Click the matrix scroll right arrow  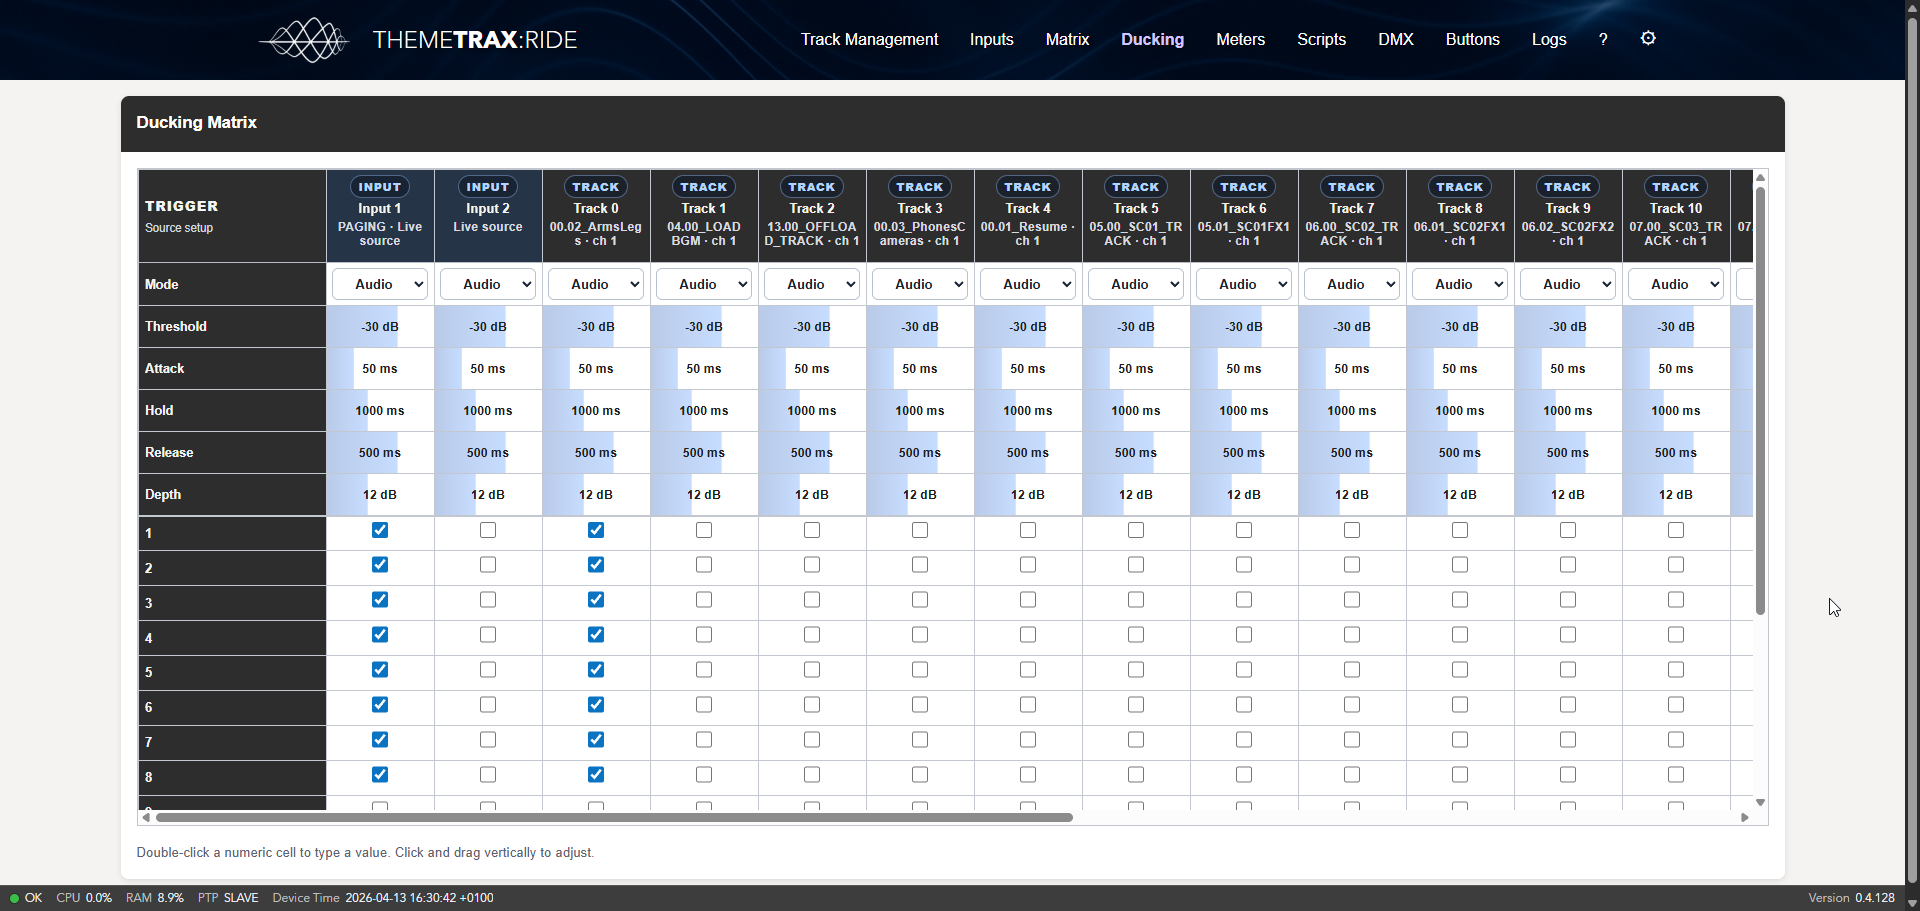tap(1745, 818)
